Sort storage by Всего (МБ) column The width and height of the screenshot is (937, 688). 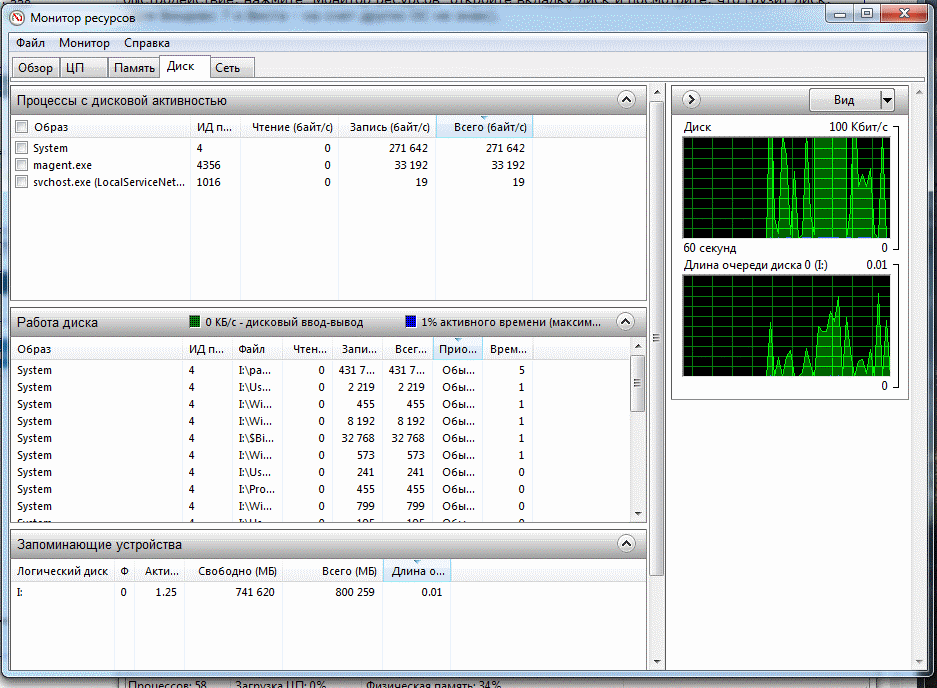tap(333, 571)
